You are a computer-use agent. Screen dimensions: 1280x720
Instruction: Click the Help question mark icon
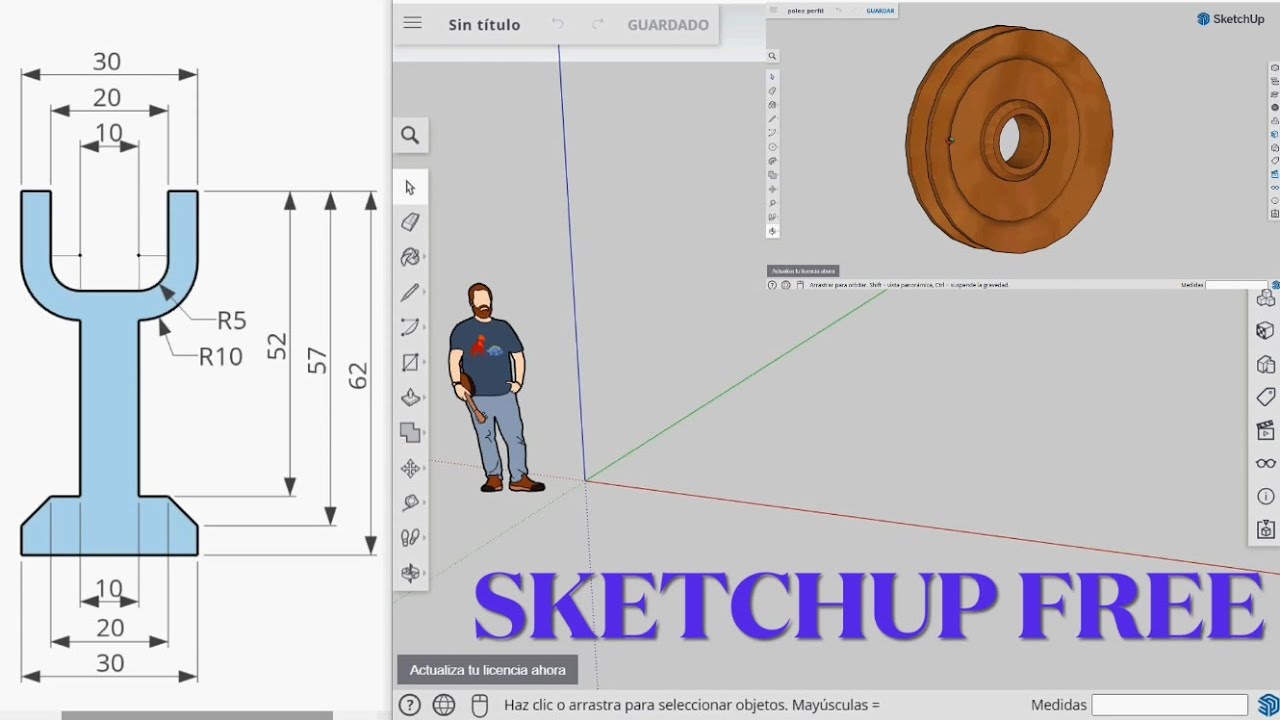[410, 705]
